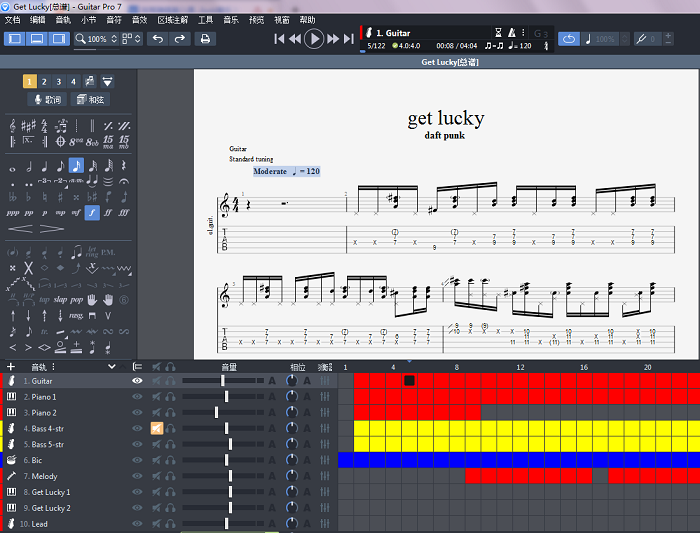This screenshot has width=700, height=533.
Task: Click the add track plus icon
Action: [11, 367]
